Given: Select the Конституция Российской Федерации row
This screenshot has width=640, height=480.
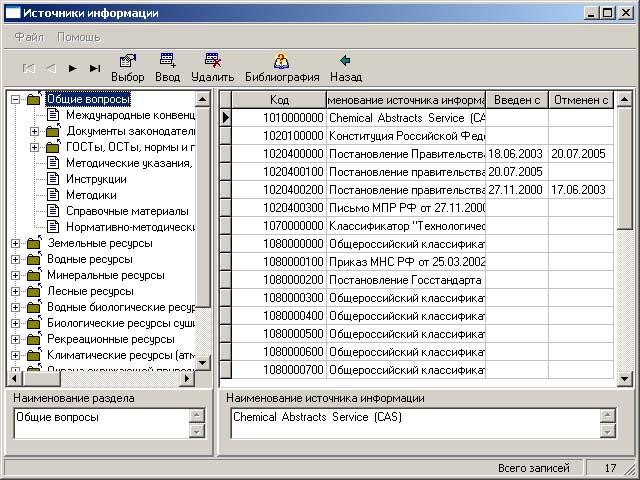Looking at the screenshot, I should coord(406,134).
